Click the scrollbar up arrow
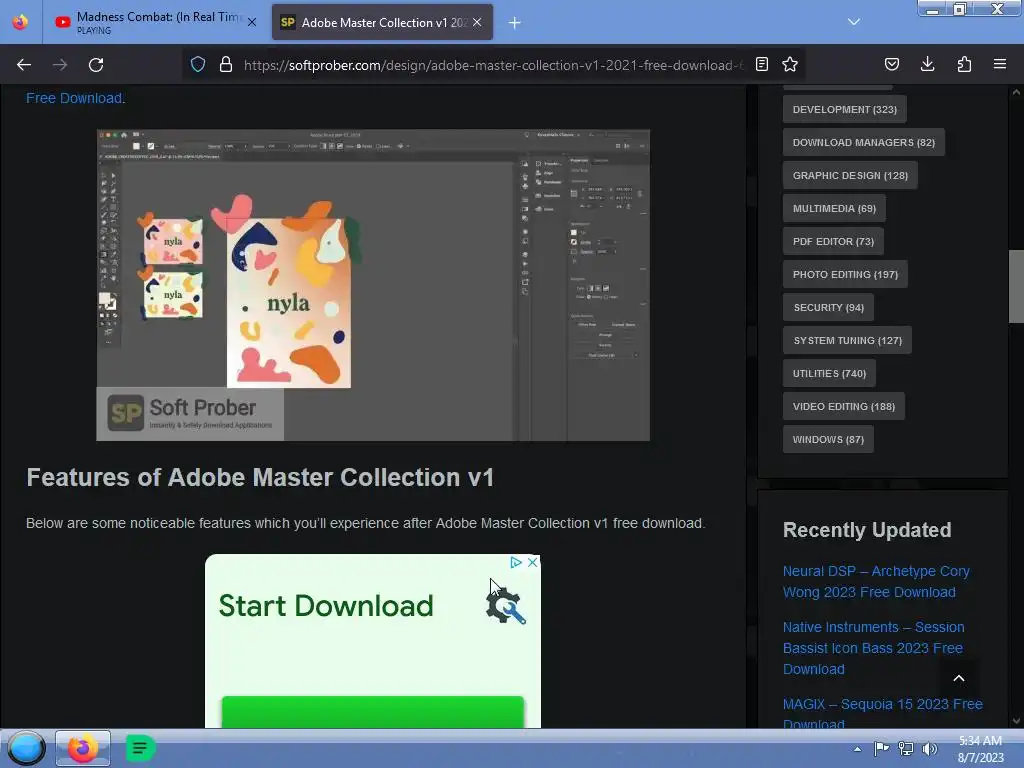The image size is (1024, 768). 1016,93
